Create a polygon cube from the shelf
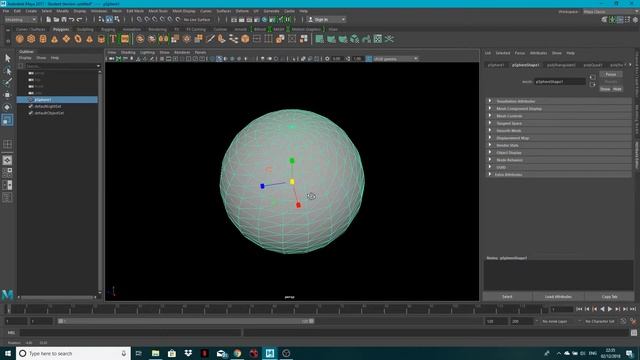640x360 pixels. 31,39
